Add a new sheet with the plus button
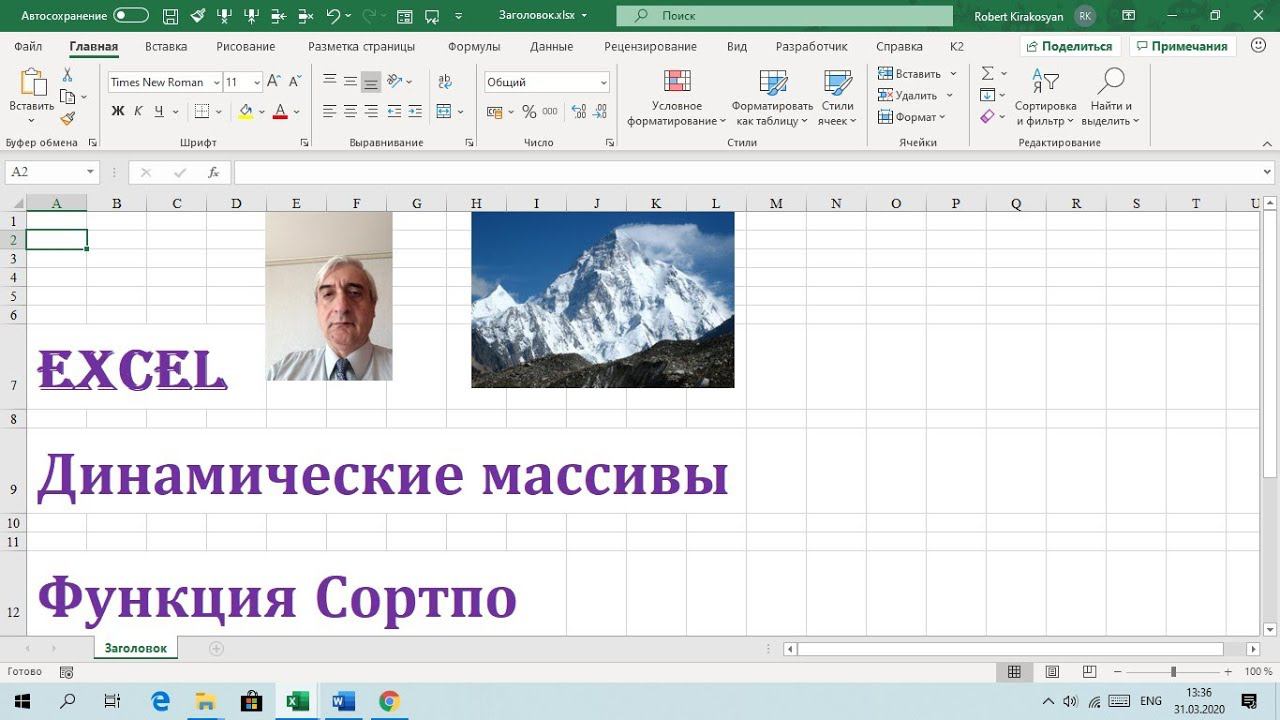This screenshot has width=1280, height=720. tap(216, 648)
